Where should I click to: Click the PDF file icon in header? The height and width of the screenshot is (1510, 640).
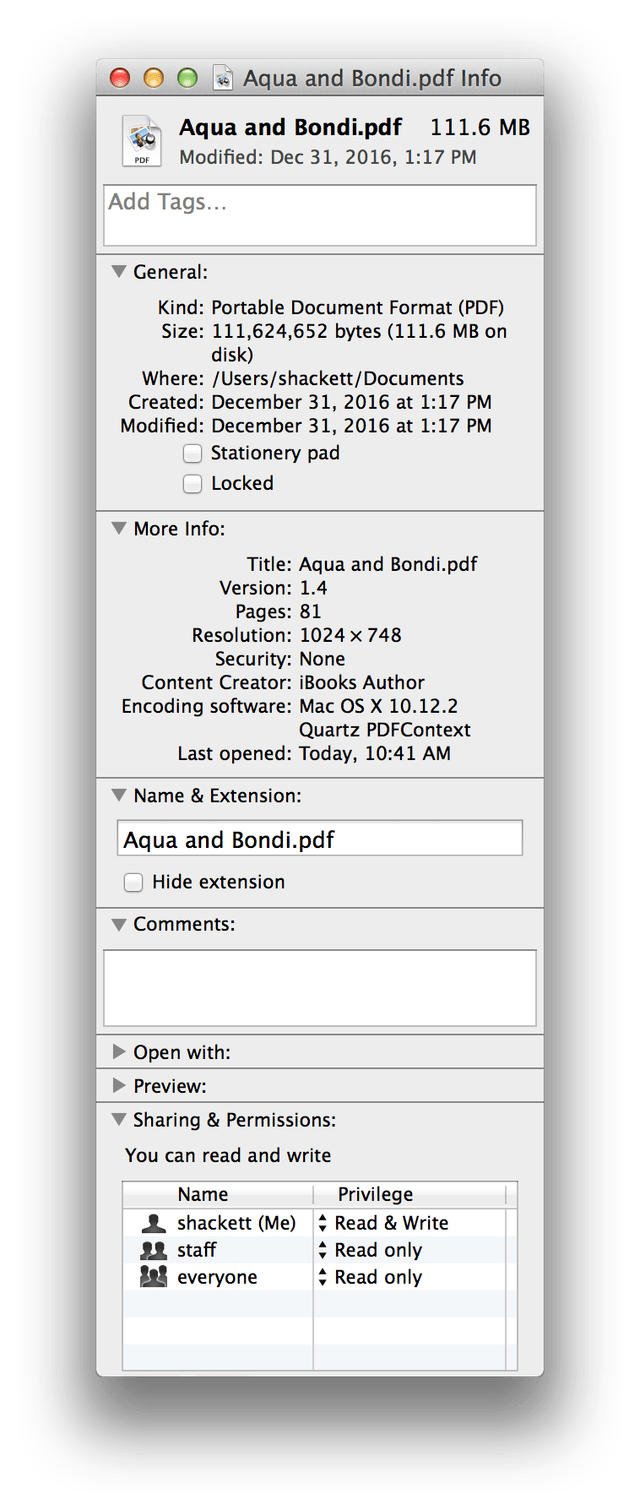(x=141, y=140)
